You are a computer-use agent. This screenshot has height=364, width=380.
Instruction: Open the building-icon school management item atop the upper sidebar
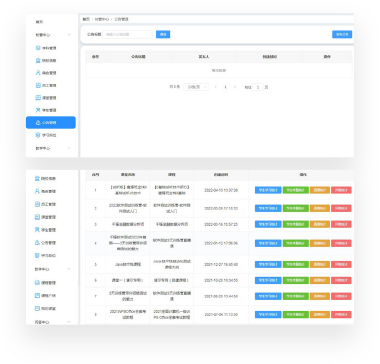[46, 48]
